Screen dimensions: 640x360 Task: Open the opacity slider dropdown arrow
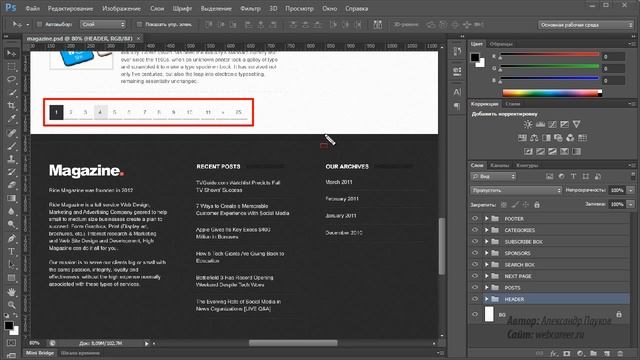click(631, 190)
